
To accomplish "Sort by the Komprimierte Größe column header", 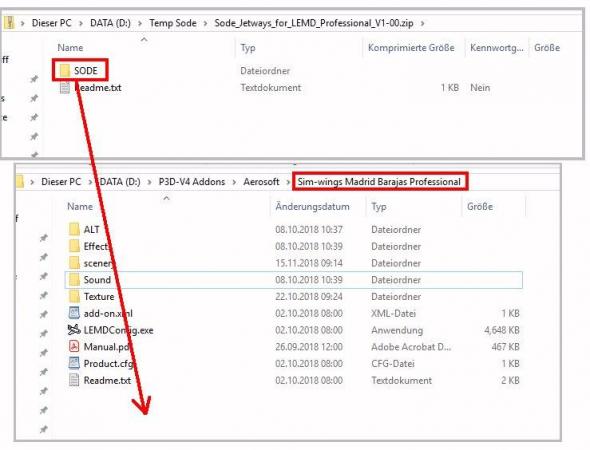I will tap(411, 48).
